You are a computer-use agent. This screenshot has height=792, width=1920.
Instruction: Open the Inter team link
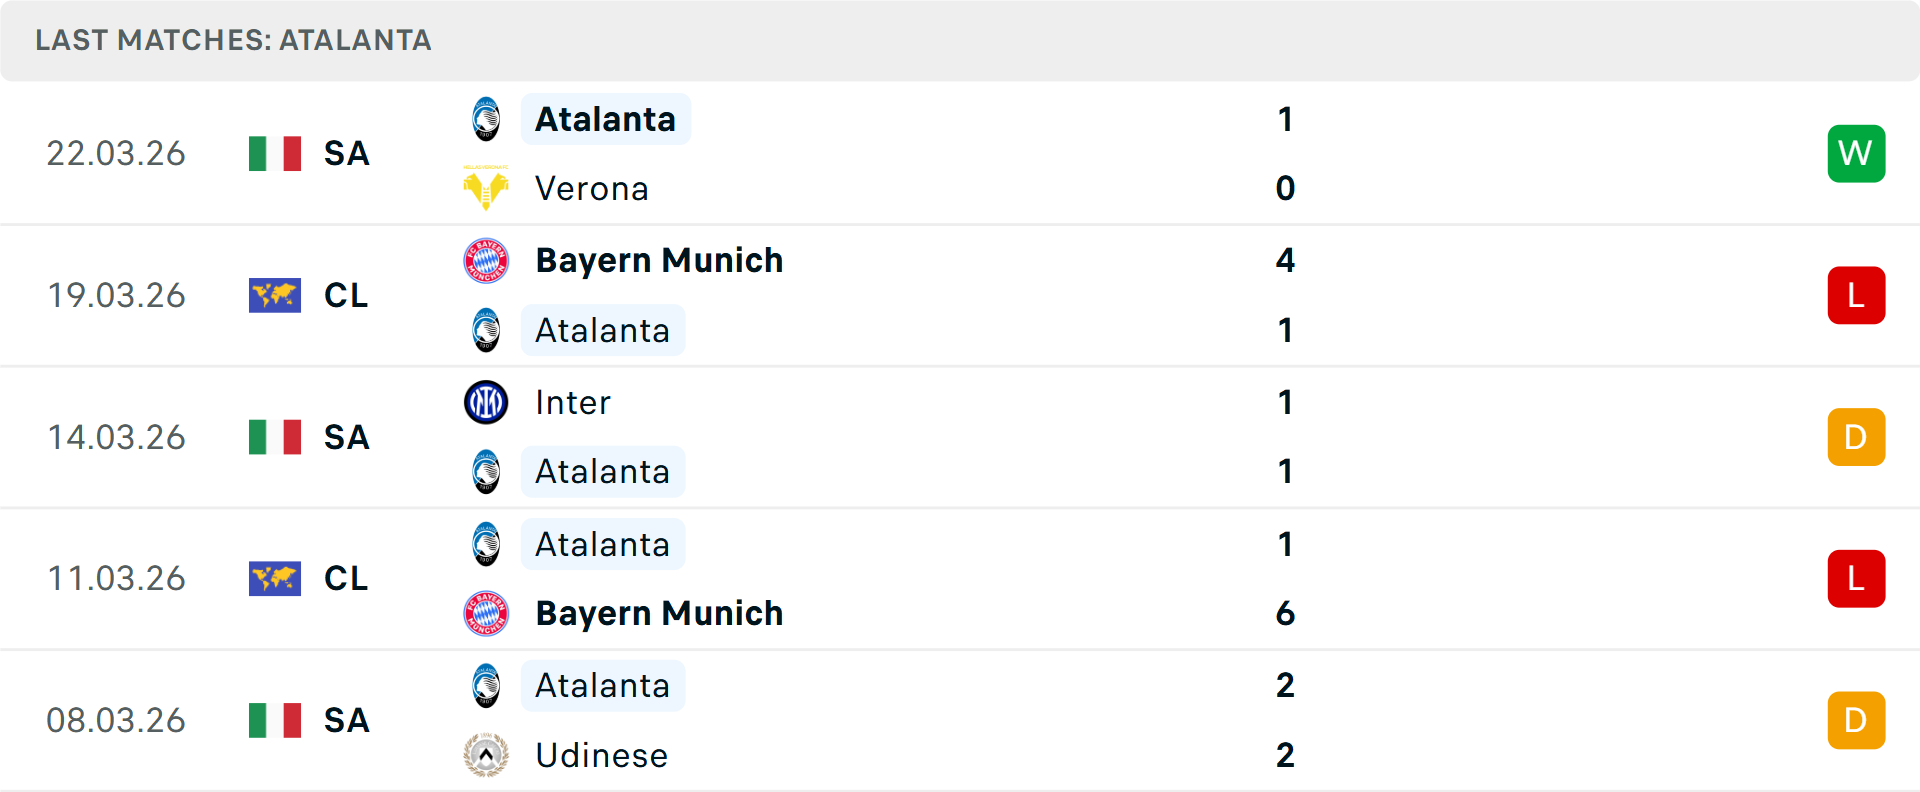[573, 402]
